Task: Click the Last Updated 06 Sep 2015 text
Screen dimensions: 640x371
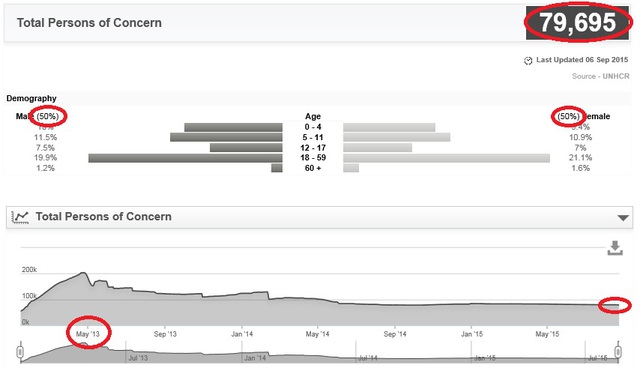Action: [x=582, y=60]
